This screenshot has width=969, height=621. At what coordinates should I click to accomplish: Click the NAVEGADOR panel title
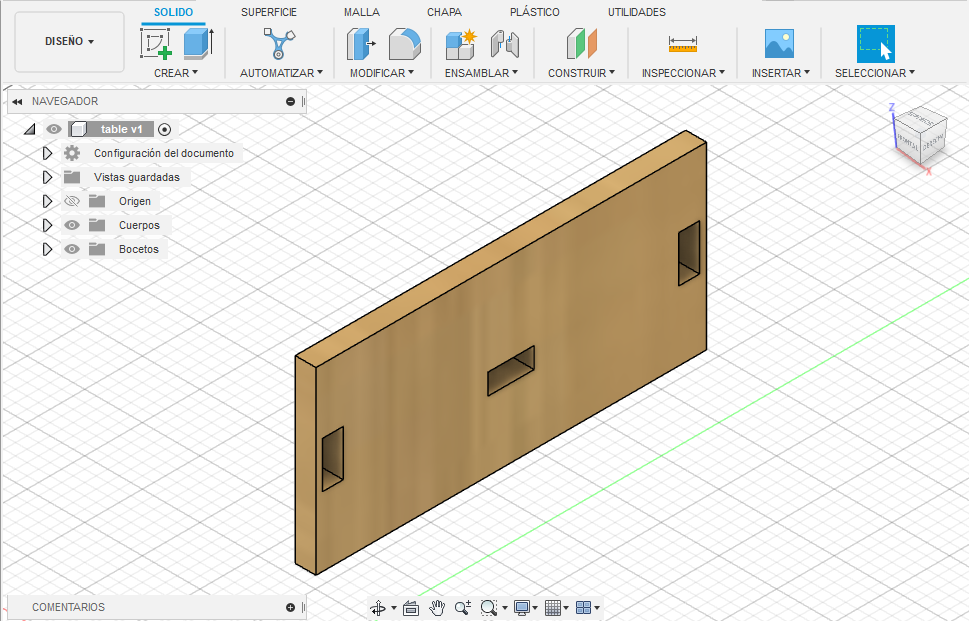(65, 101)
